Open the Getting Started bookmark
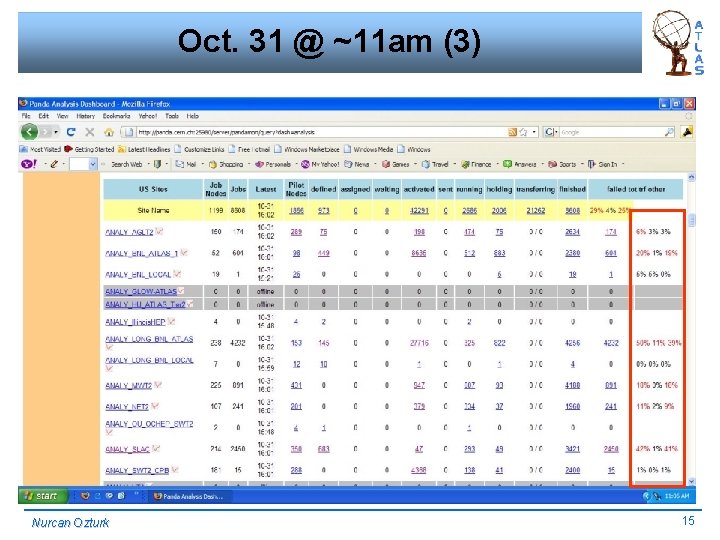Viewport: 720px width, 540px height. (90, 149)
